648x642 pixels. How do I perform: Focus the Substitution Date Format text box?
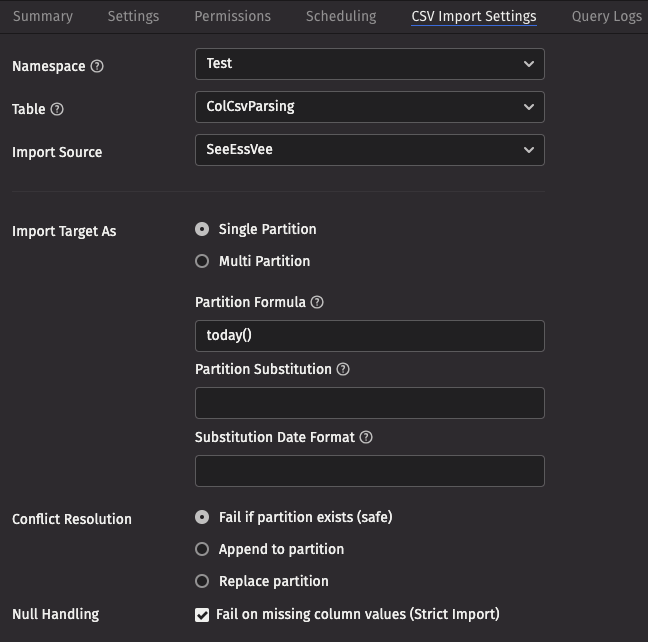click(x=369, y=471)
